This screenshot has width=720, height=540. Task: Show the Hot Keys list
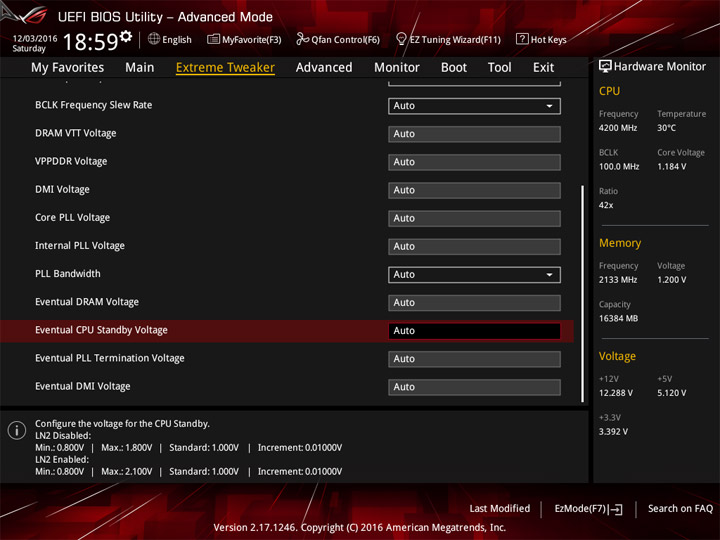coord(541,39)
